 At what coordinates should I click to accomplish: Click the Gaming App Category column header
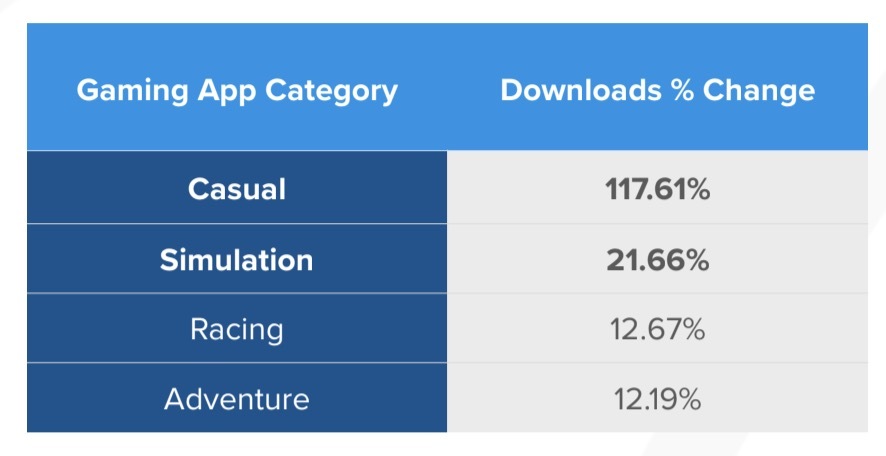237,87
